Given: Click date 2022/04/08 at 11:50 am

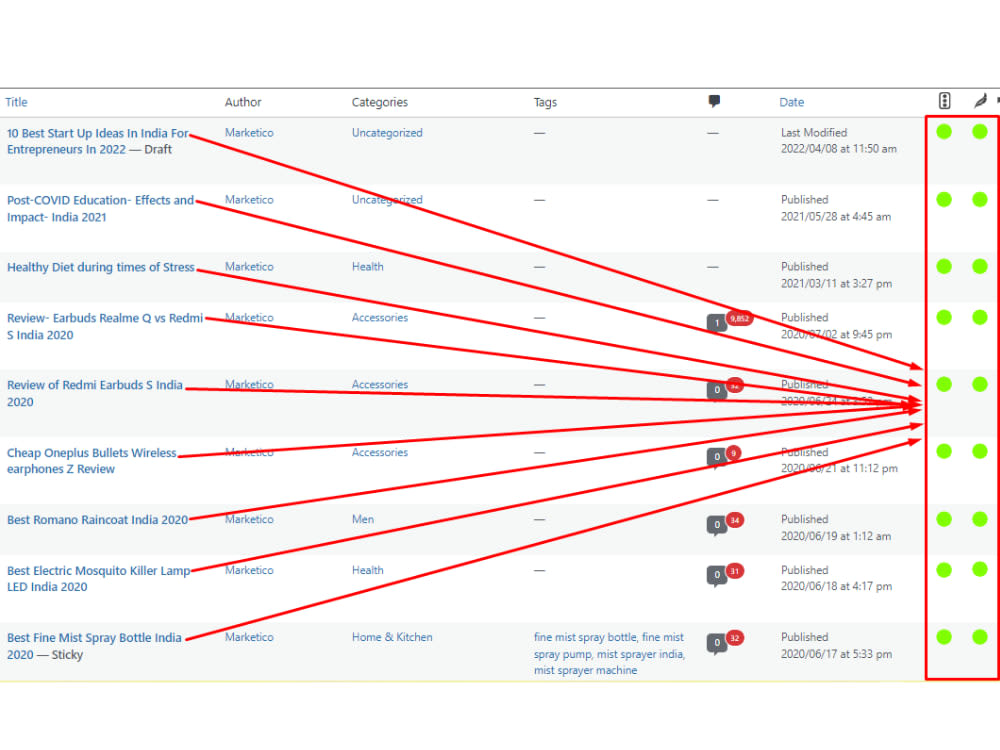Looking at the screenshot, I should [839, 149].
